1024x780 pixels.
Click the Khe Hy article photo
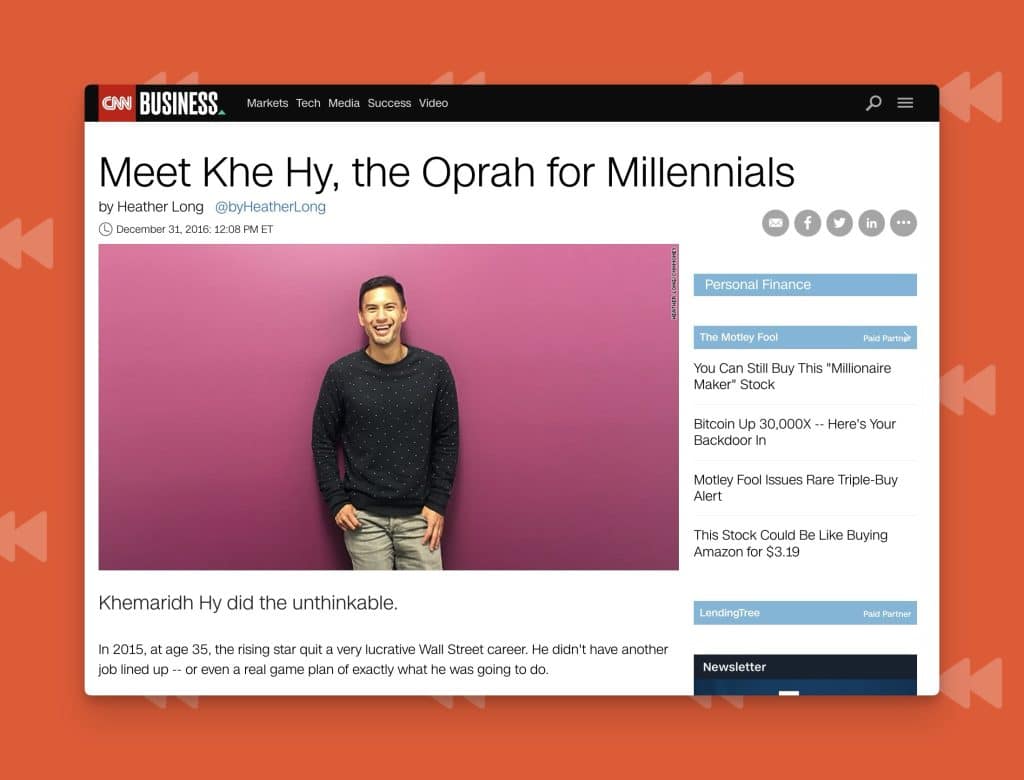click(389, 407)
